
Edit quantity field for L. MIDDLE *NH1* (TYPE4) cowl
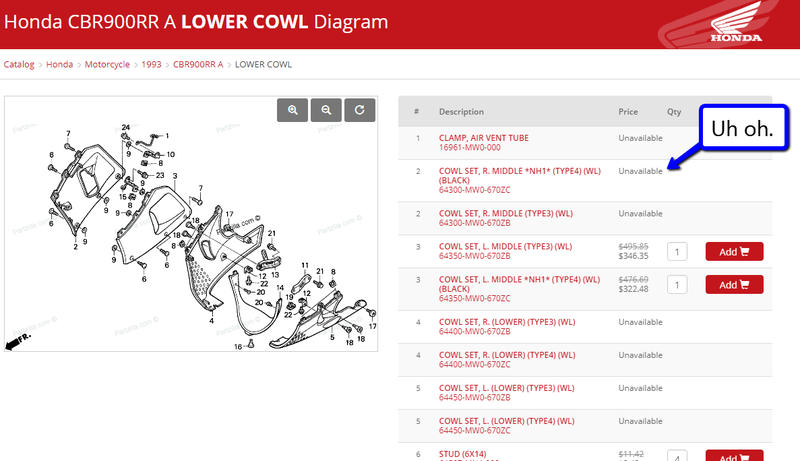coord(677,285)
